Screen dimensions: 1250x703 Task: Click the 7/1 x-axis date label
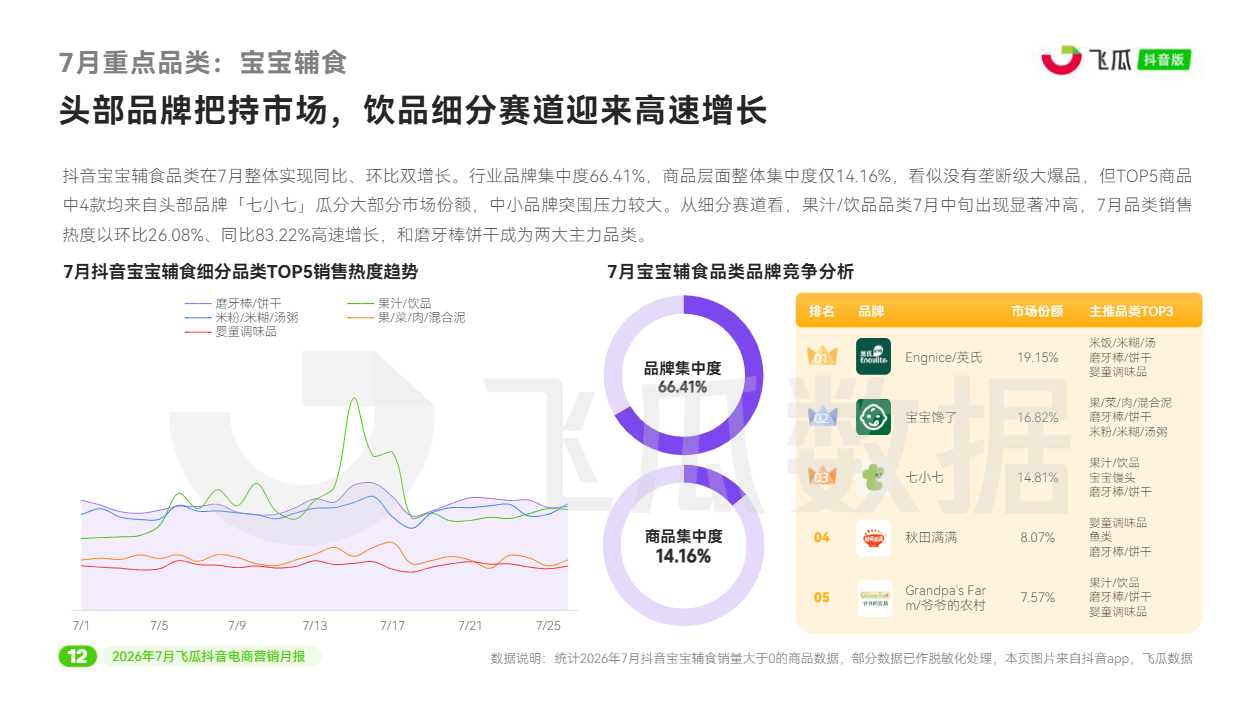coord(81,625)
